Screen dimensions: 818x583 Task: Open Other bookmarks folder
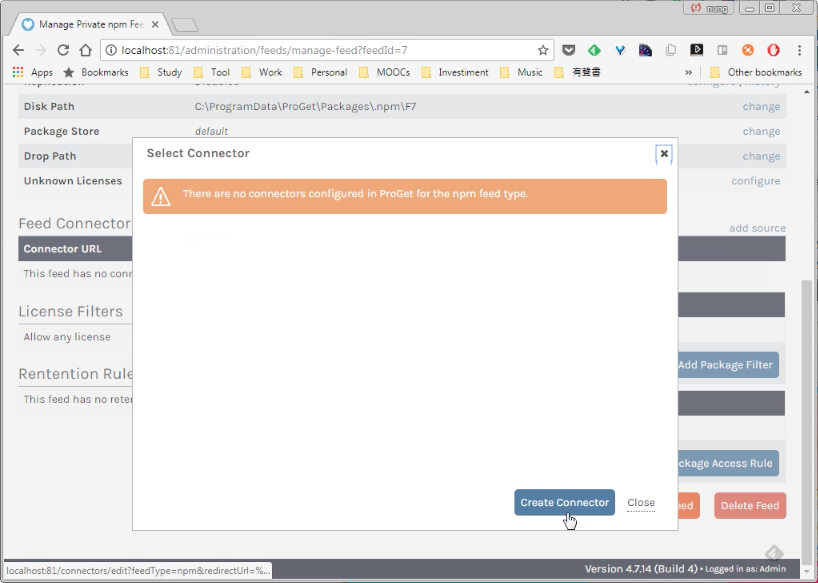(756, 72)
